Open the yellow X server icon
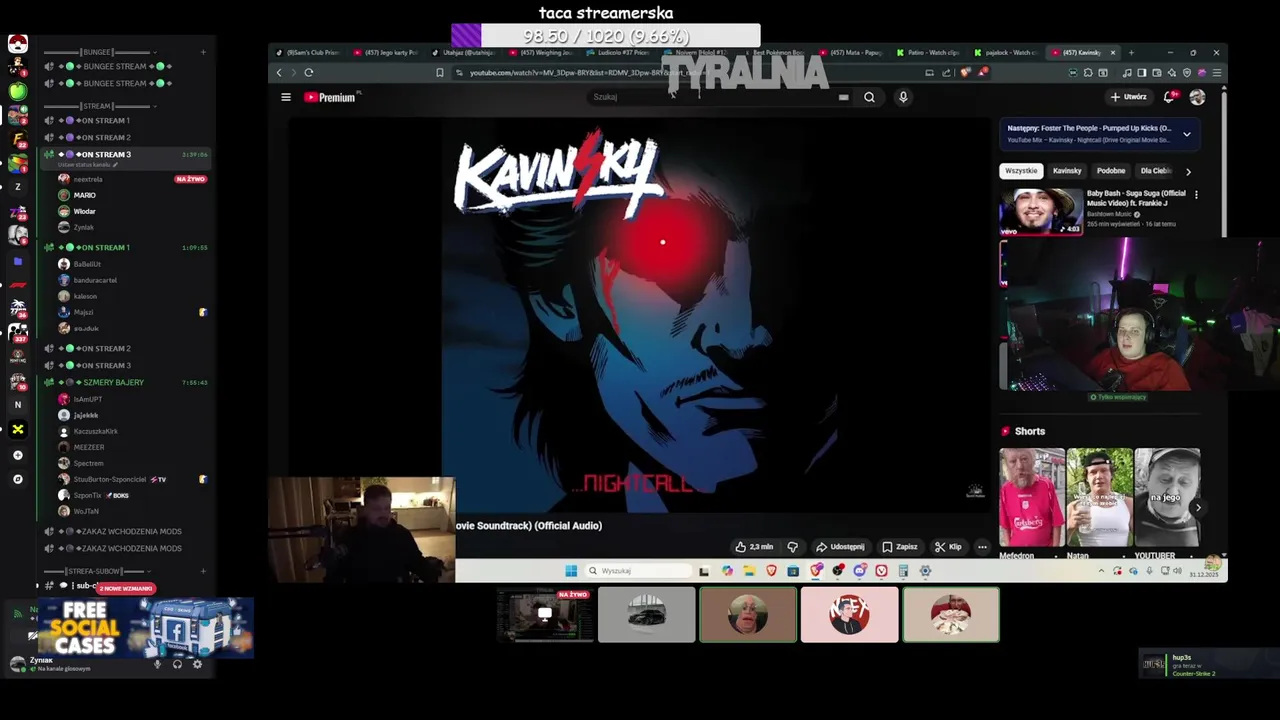Image resolution: width=1280 pixels, height=720 pixels. (x=17, y=429)
